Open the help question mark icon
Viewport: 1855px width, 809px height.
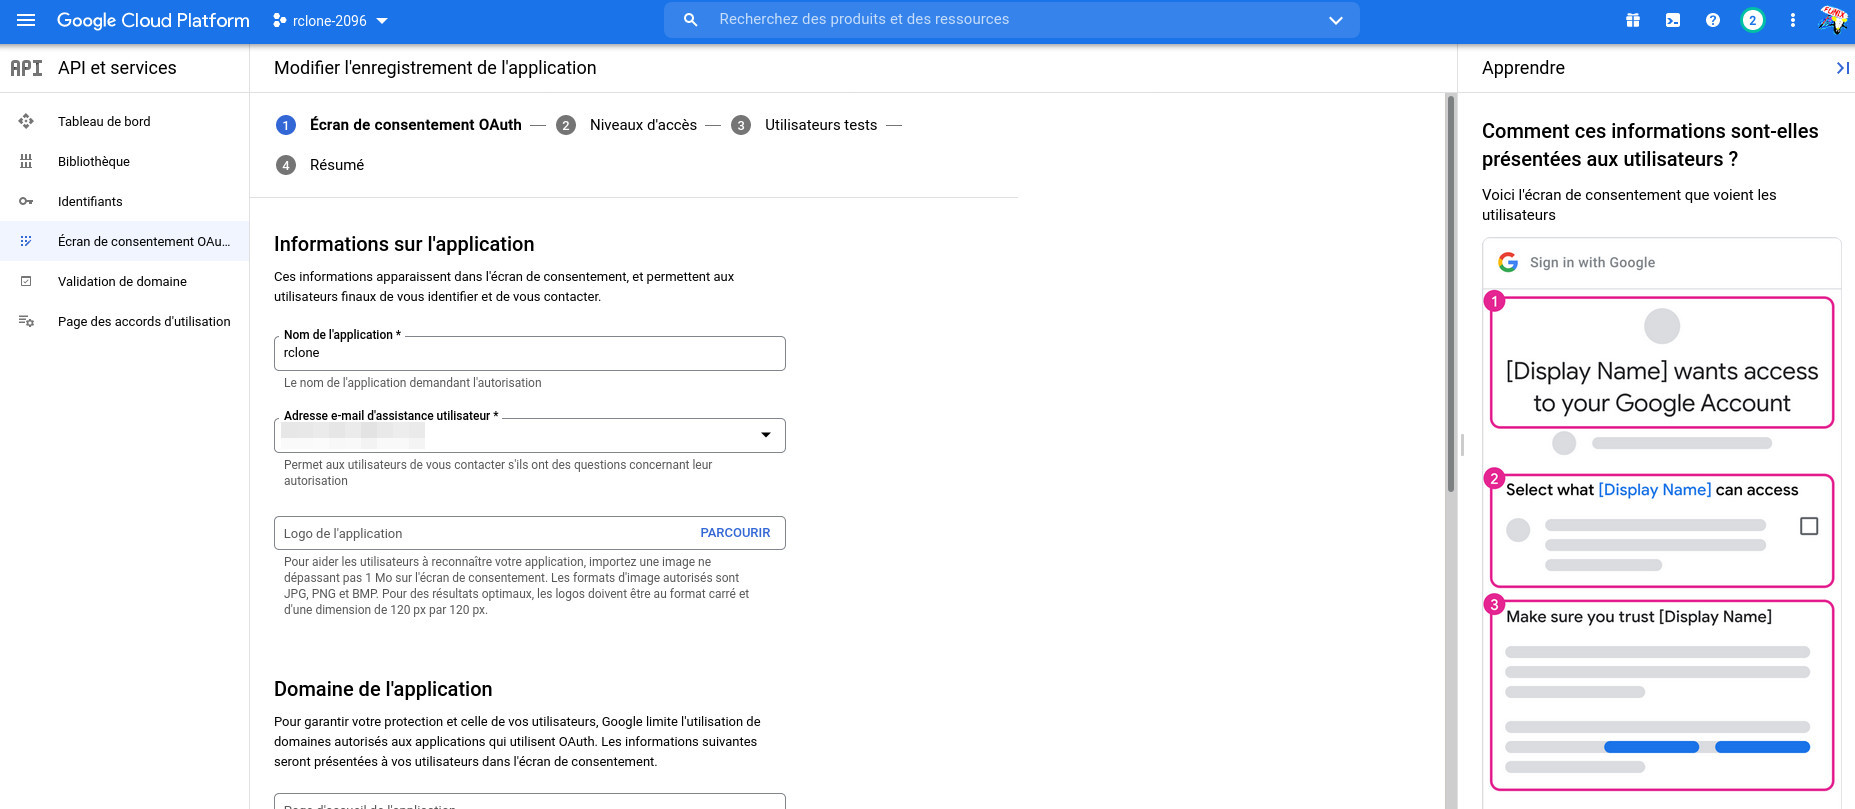click(x=1713, y=20)
